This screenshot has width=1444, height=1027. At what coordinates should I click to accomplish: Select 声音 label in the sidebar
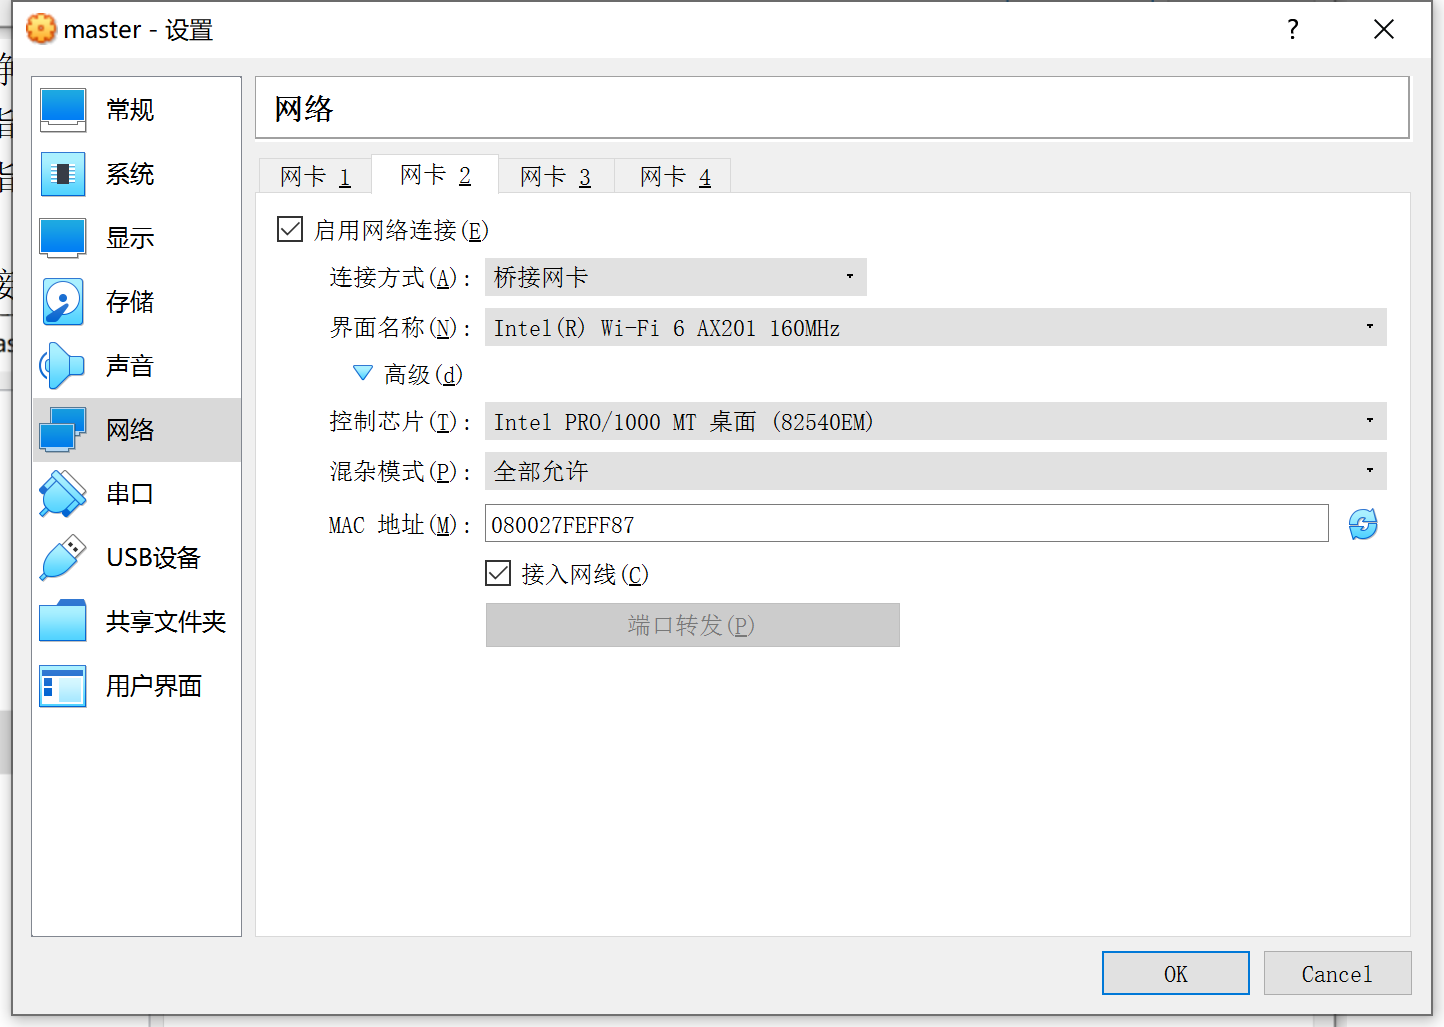tap(130, 366)
